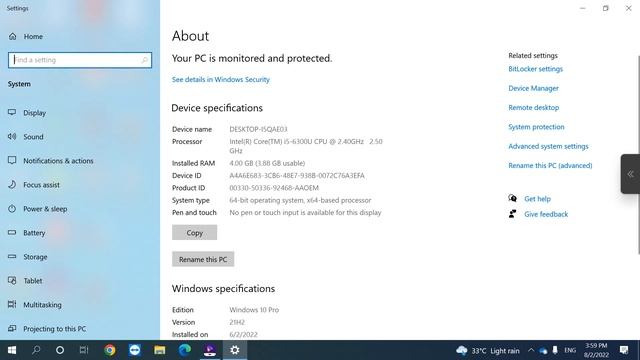640x360 pixels.
Task: Click the Display monitor icon in sidebar
Action: [12, 112]
